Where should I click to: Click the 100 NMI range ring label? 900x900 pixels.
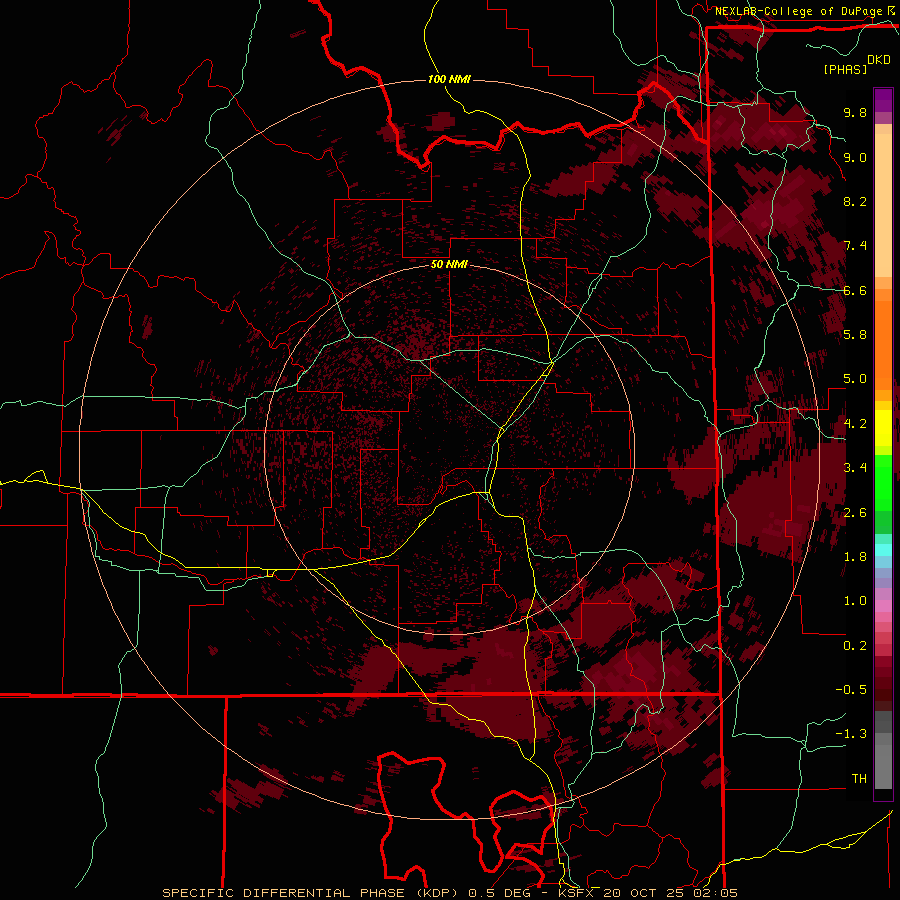coord(449,79)
